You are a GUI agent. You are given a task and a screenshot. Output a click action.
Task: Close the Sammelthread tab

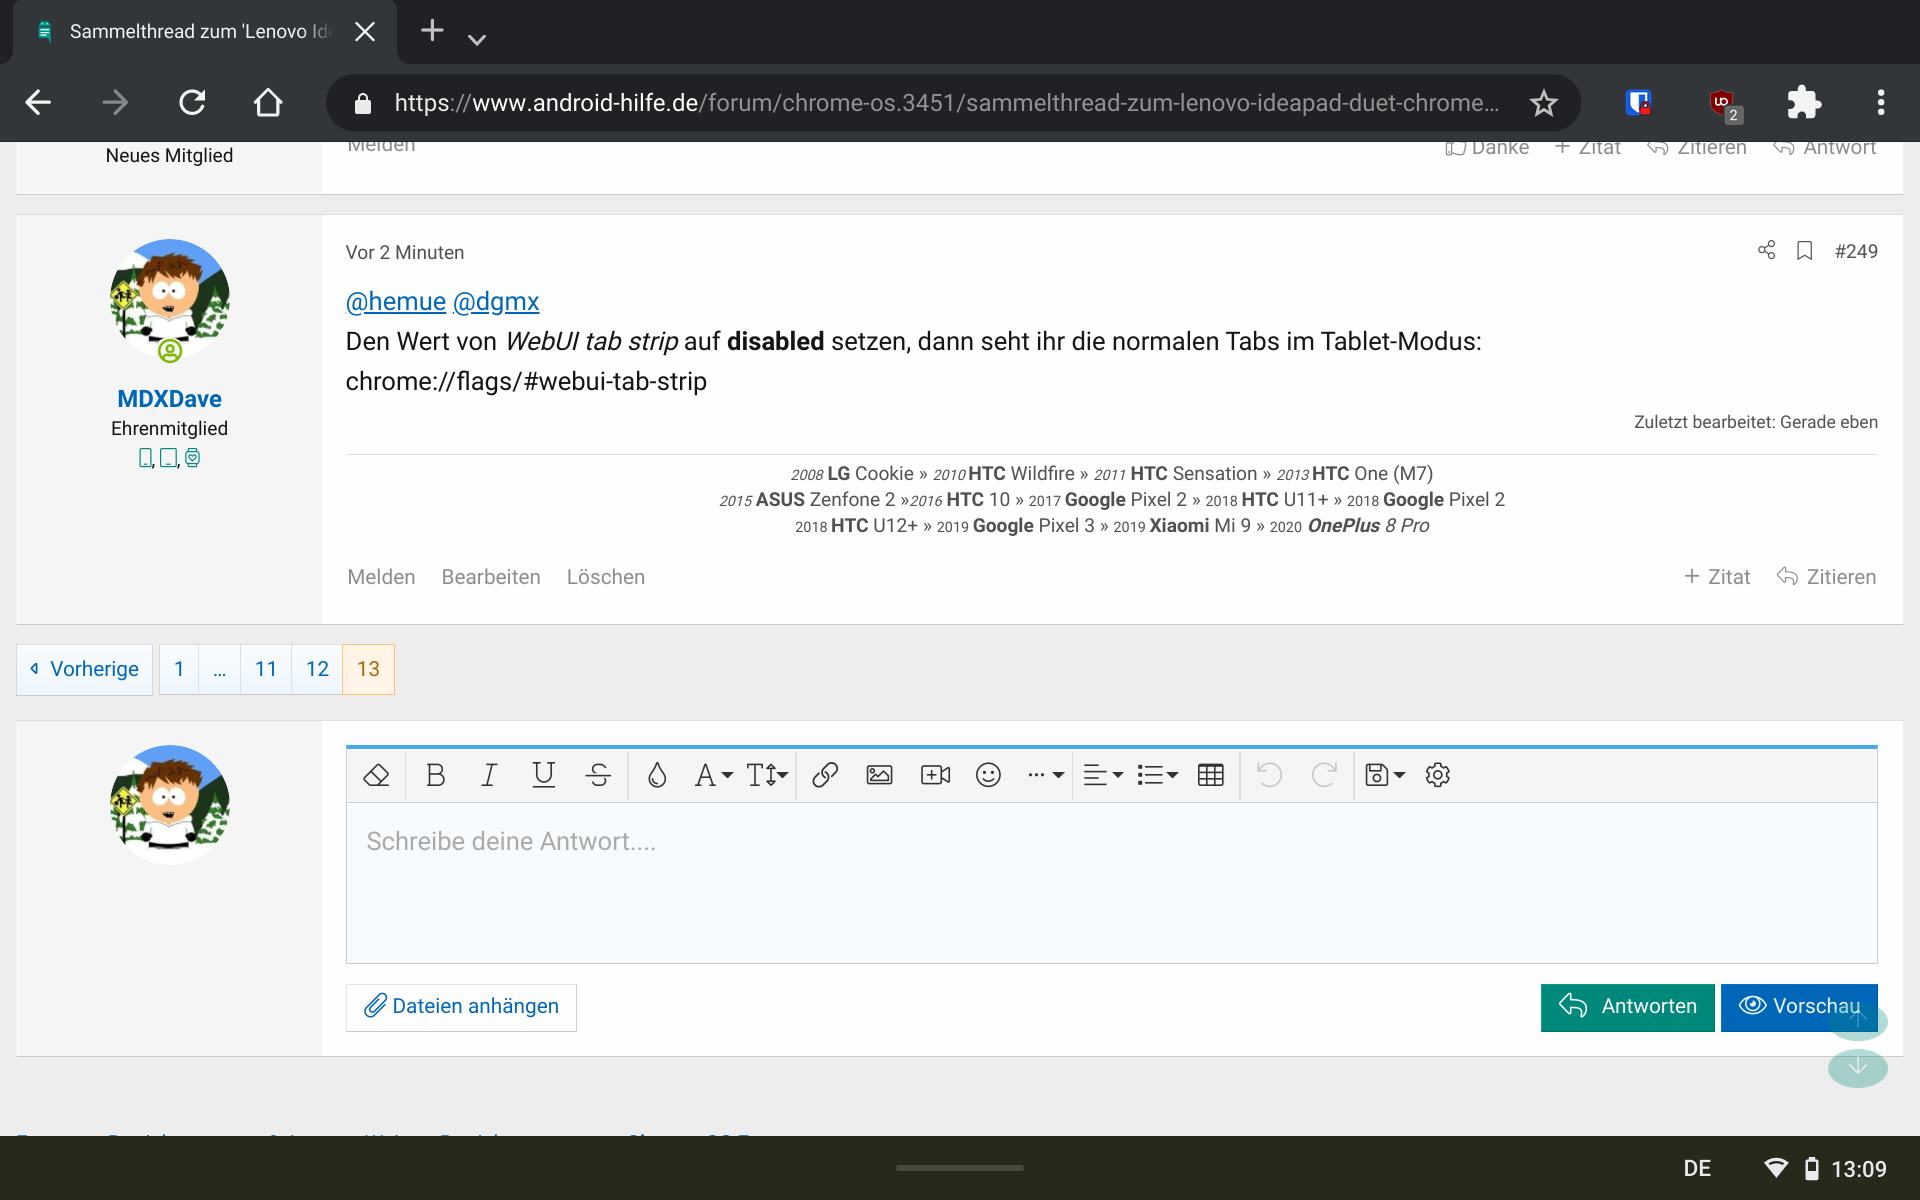[x=365, y=31]
